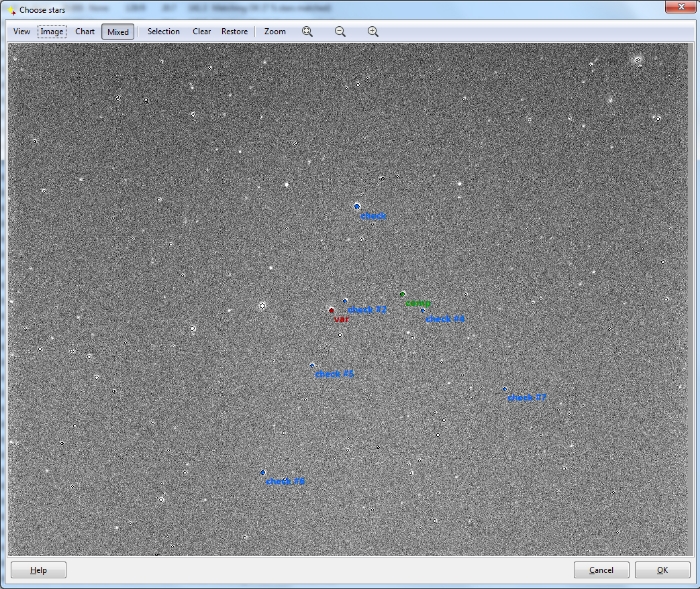Image resolution: width=700 pixels, height=589 pixels.
Task: Click the topmost blue check star marker
Action: click(357, 206)
